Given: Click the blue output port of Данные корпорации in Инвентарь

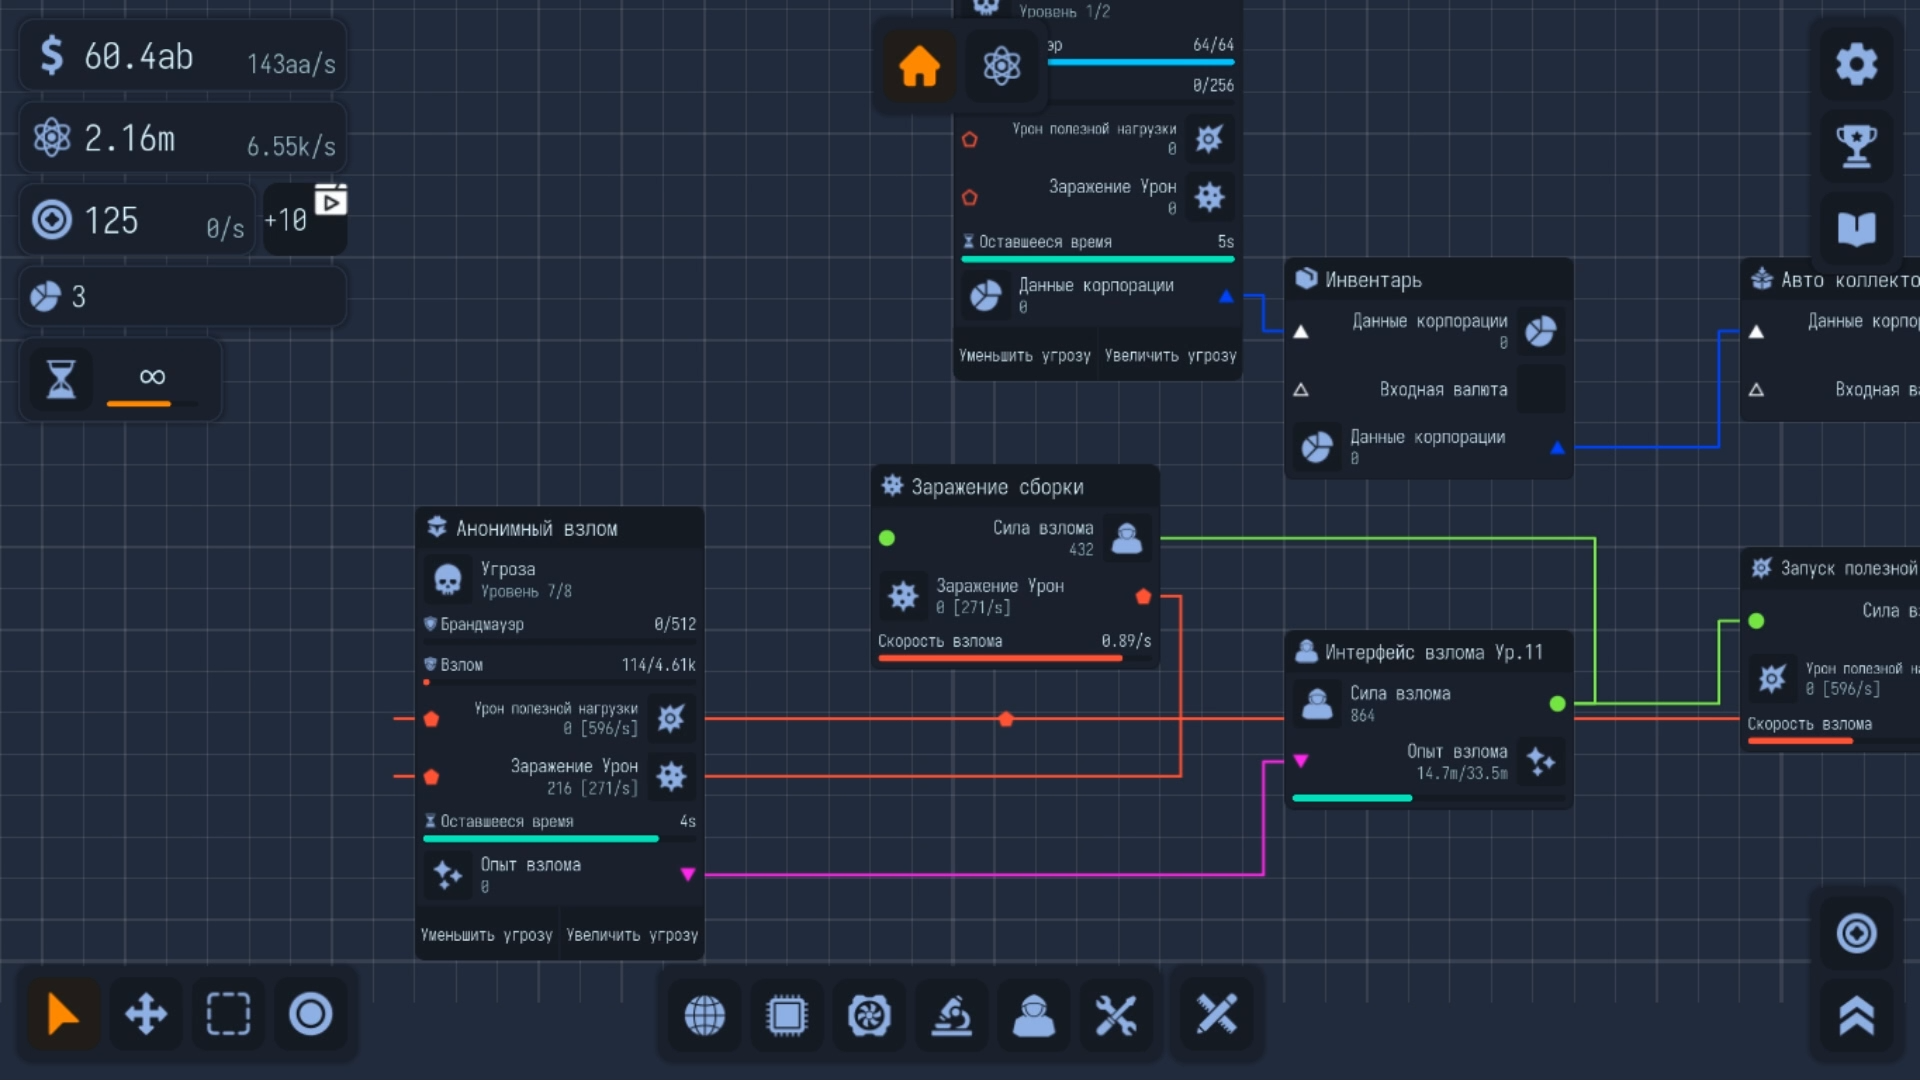Looking at the screenshot, I should pos(1557,448).
